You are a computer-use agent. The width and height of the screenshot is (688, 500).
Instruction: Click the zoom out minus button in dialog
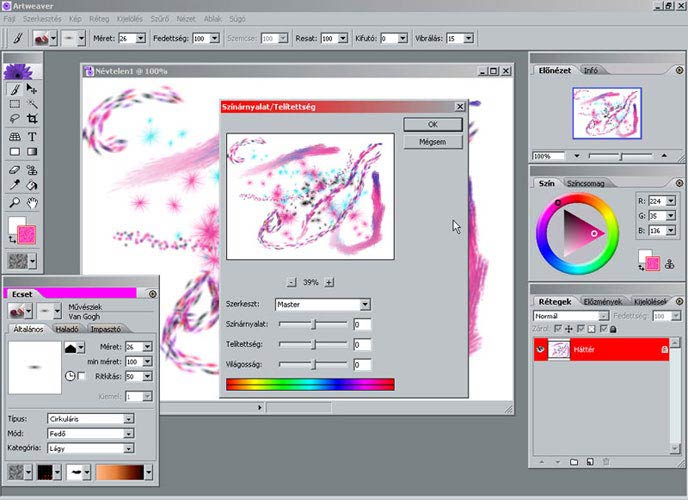(291, 282)
